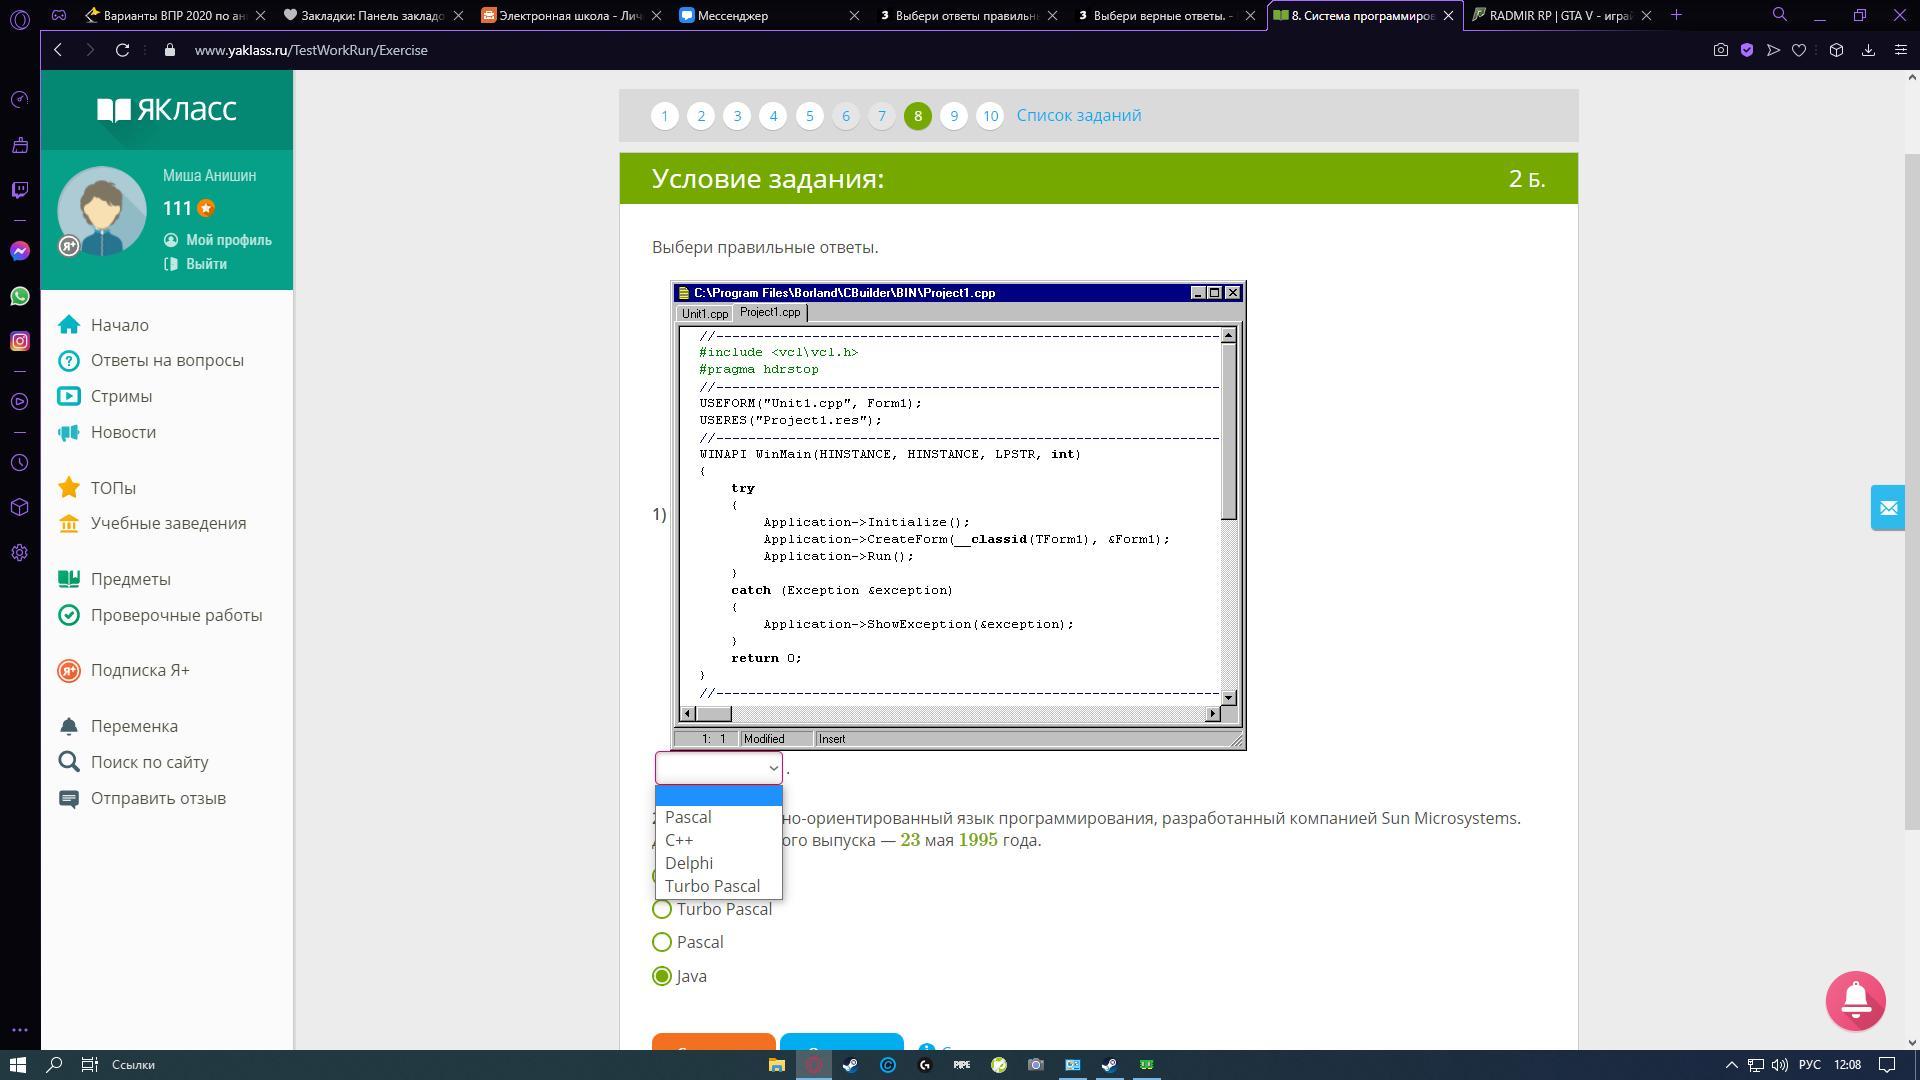Click the answer dropdown arrow

[x=772, y=768]
